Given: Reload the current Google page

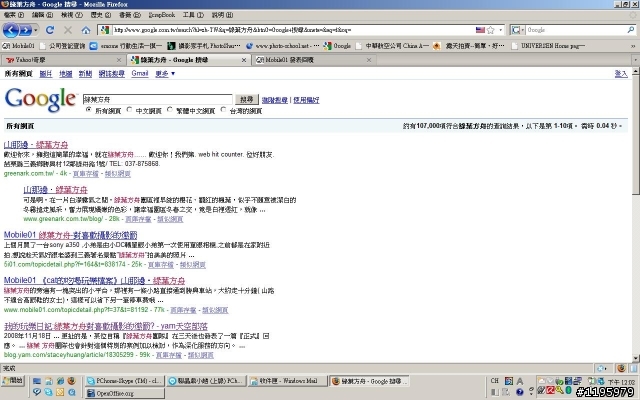Looking at the screenshot, I should click(50, 30).
